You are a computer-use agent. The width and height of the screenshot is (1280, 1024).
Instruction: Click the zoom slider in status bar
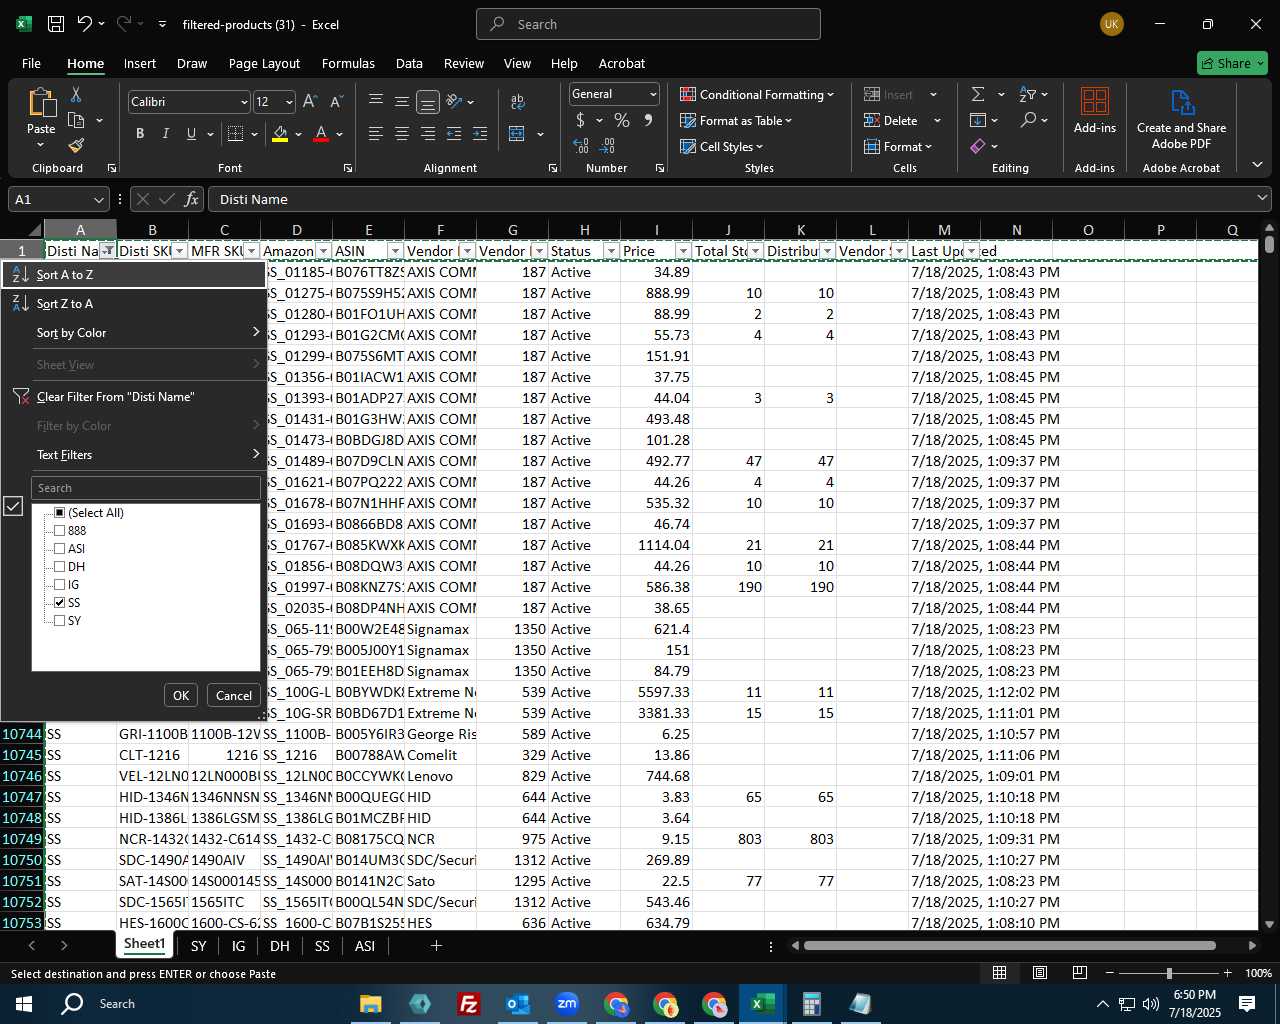[x=1168, y=973]
